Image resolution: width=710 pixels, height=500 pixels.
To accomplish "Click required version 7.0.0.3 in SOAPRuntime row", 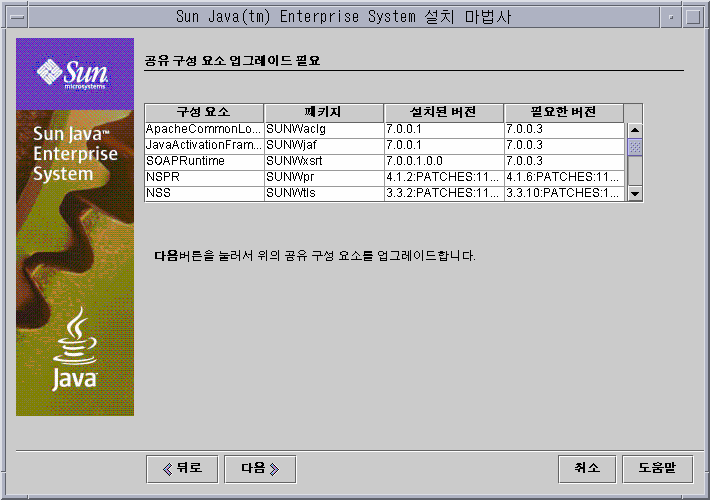I will tap(564, 162).
